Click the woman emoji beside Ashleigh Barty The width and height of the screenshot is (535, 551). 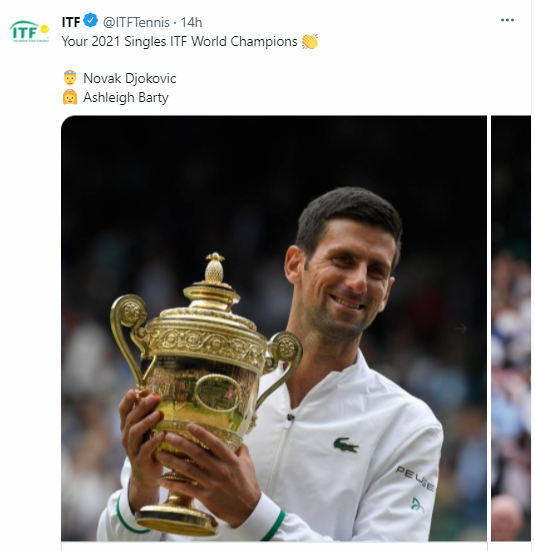pyautogui.click(x=70, y=97)
